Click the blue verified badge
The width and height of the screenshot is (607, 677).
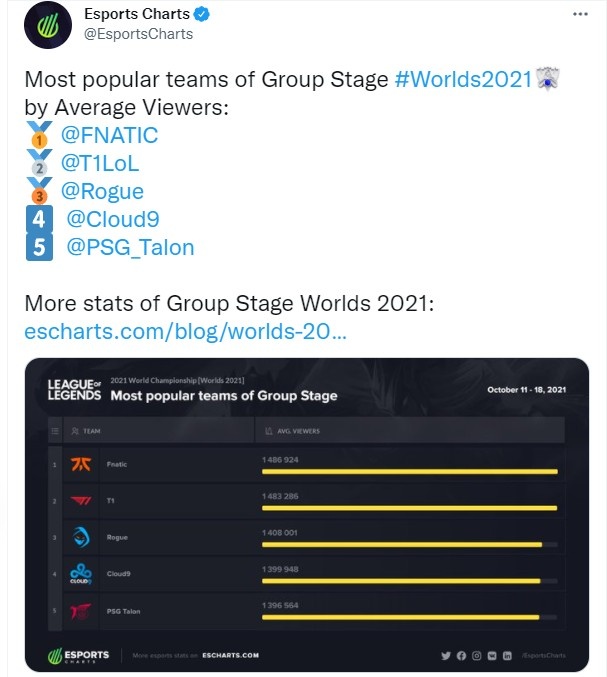(x=200, y=15)
